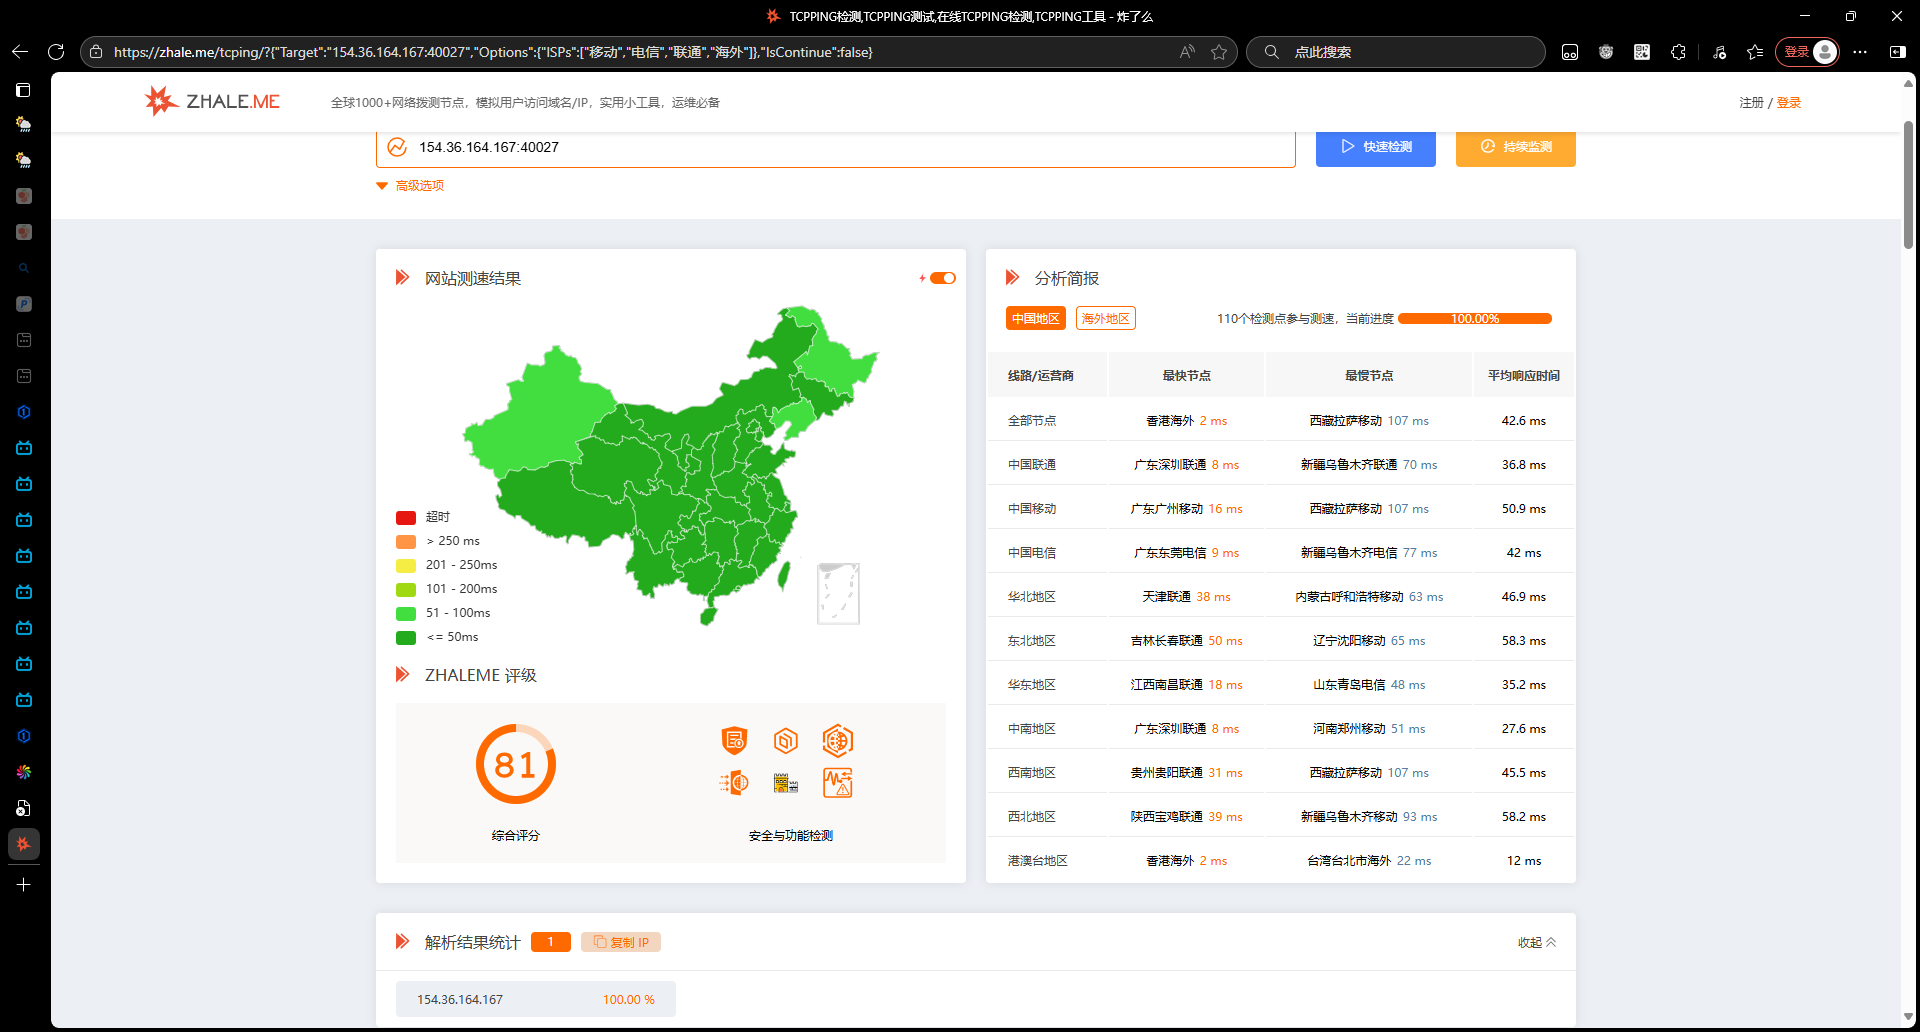
Task: Collapse the section using 收起
Action: pyautogui.click(x=1536, y=942)
